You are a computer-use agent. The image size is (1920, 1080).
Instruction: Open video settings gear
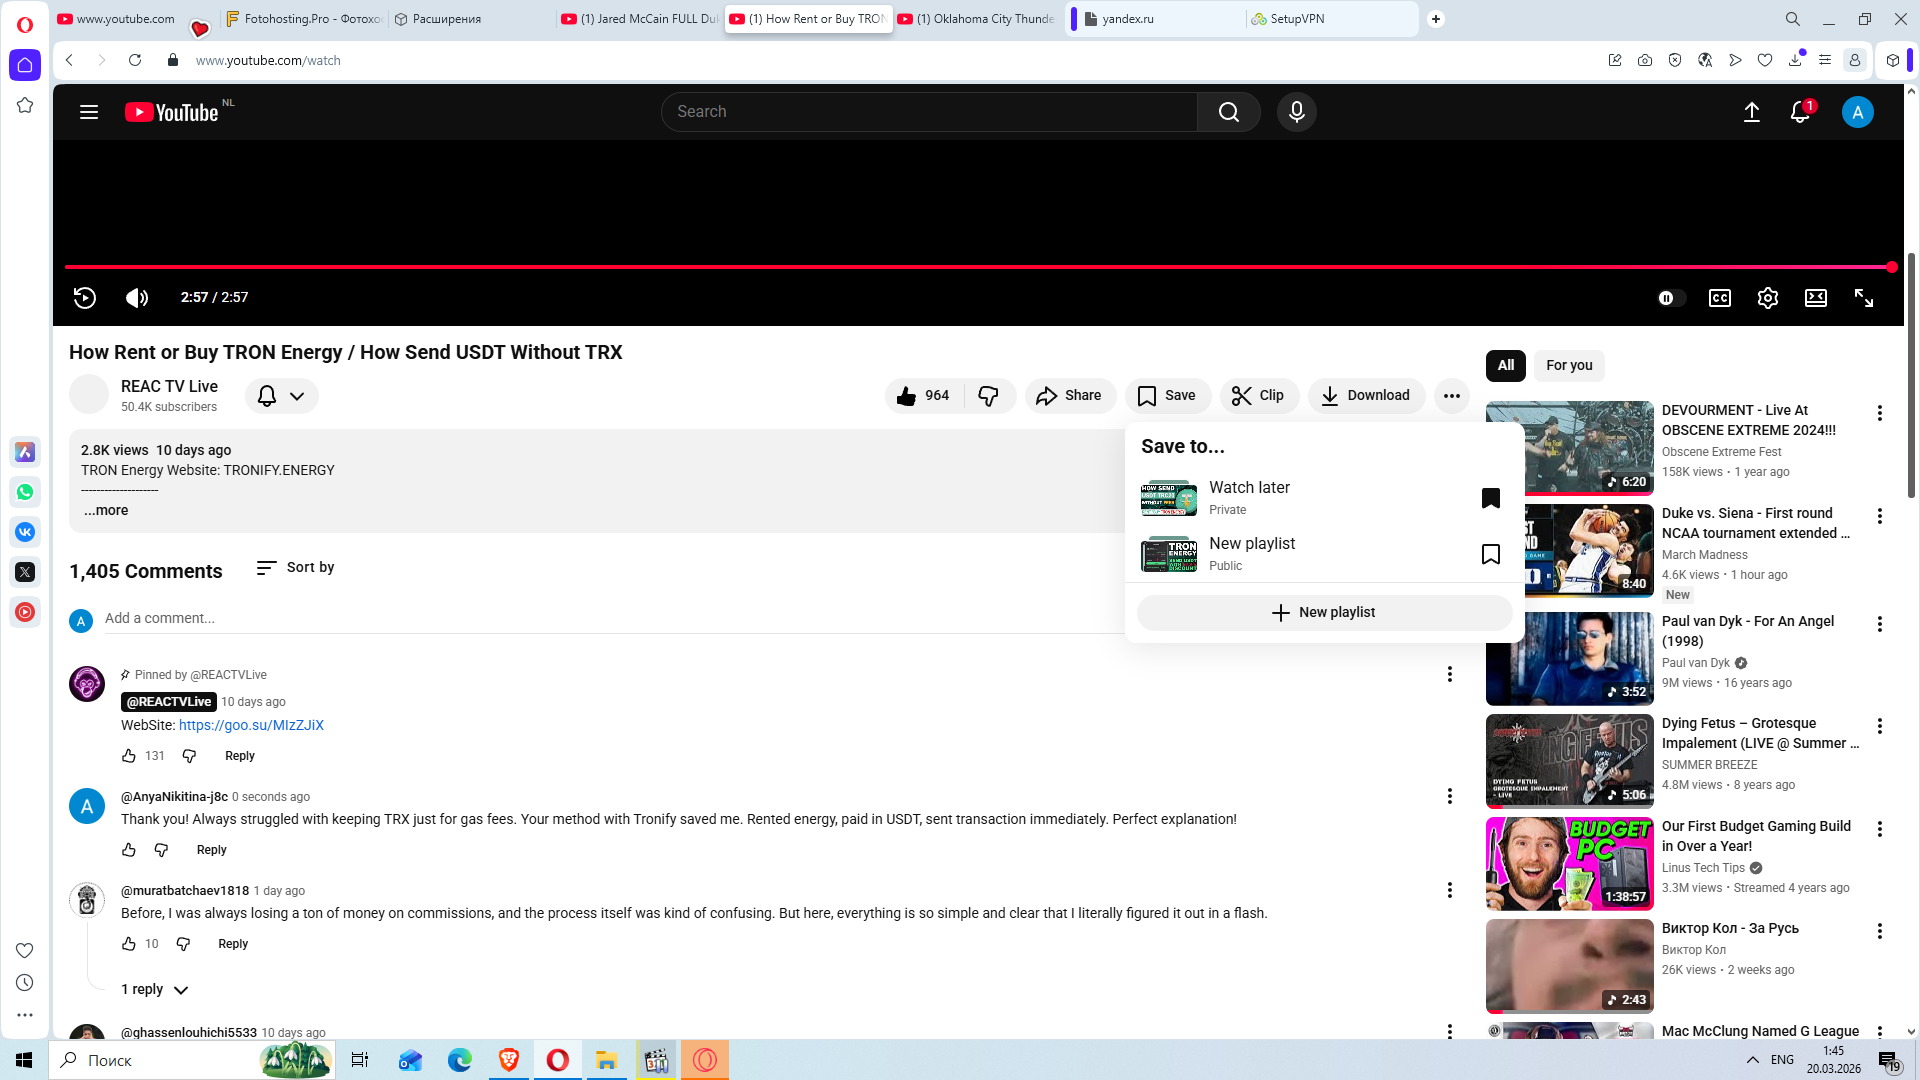pos(1767,298)
